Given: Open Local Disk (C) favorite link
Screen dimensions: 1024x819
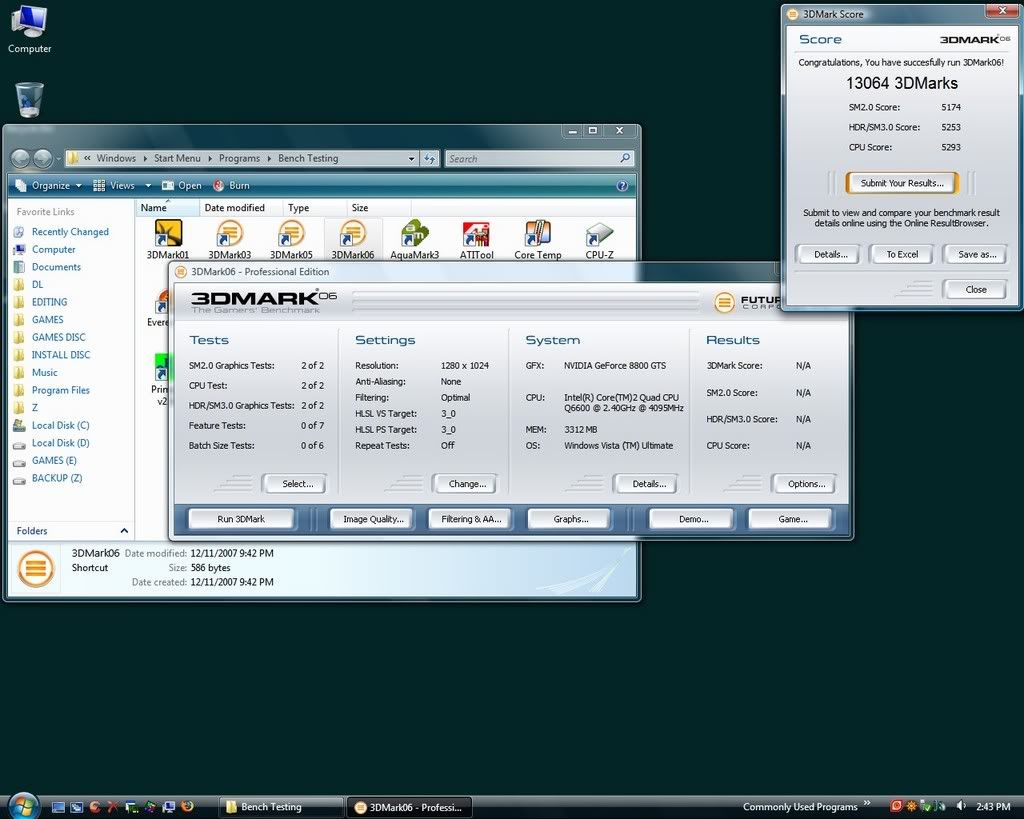Looking at the screenshot, I should (x=60, y=425).
